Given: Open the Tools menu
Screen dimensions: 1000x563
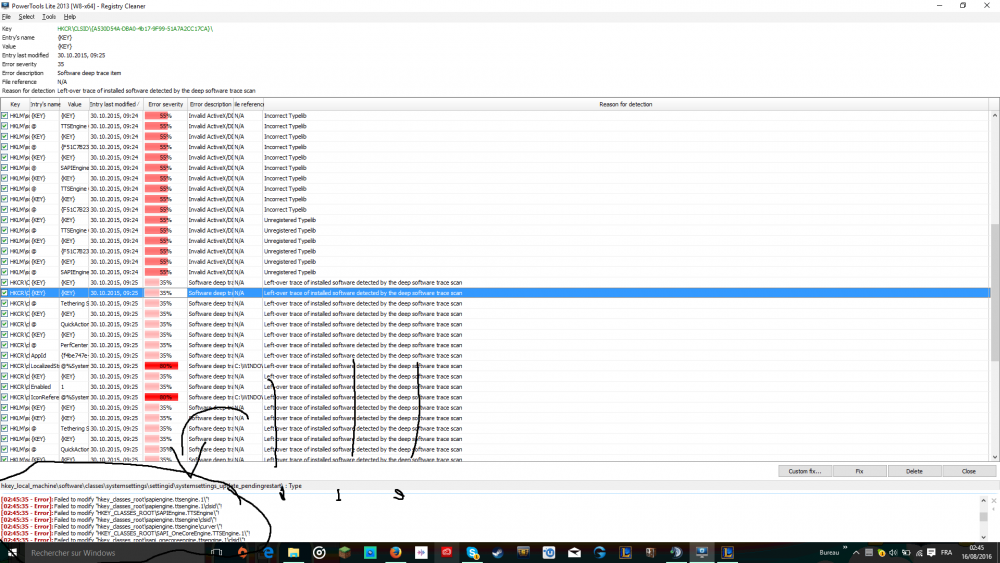Looking at the screenshot, I should coord(48,17).
